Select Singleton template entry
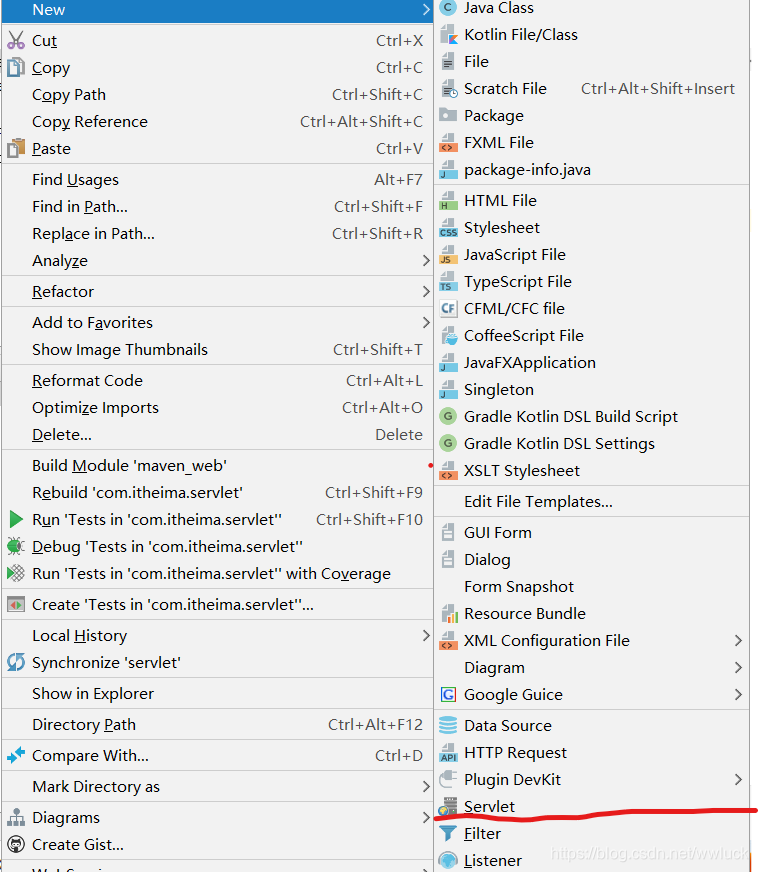Screen dimensions: 758x872 coord(591,390)
